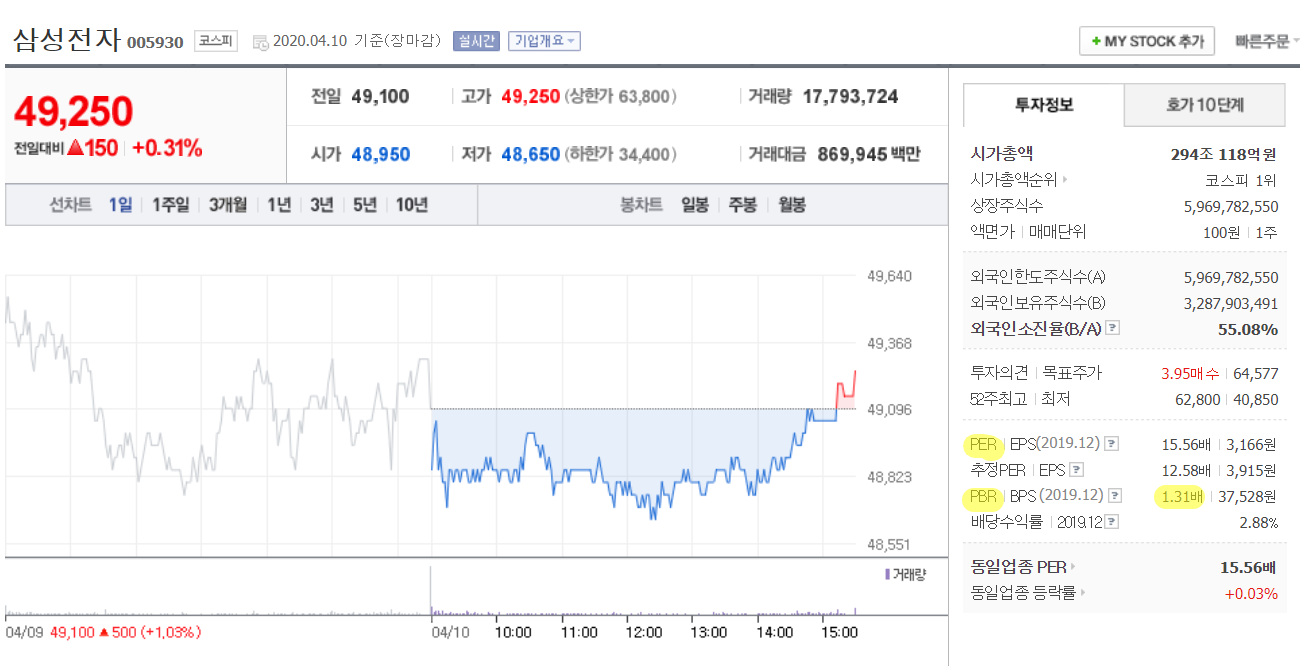
Task: Select the 투자정보 tab
Action: 1043,104
